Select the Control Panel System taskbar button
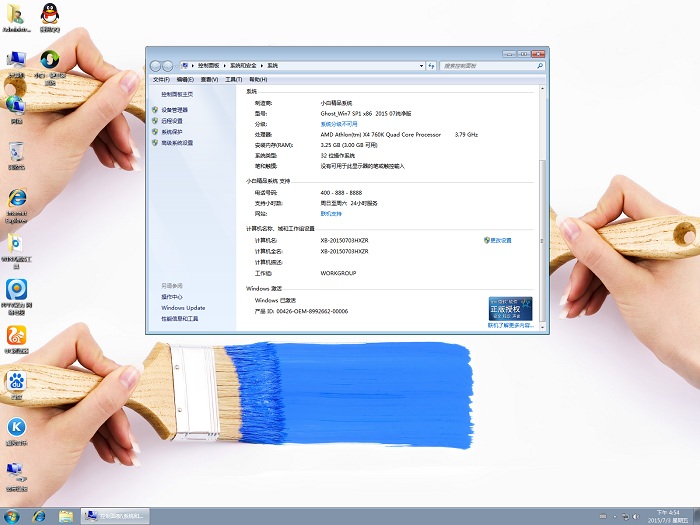The height and width of the screenshot is (525, 700). coord(115,516)
